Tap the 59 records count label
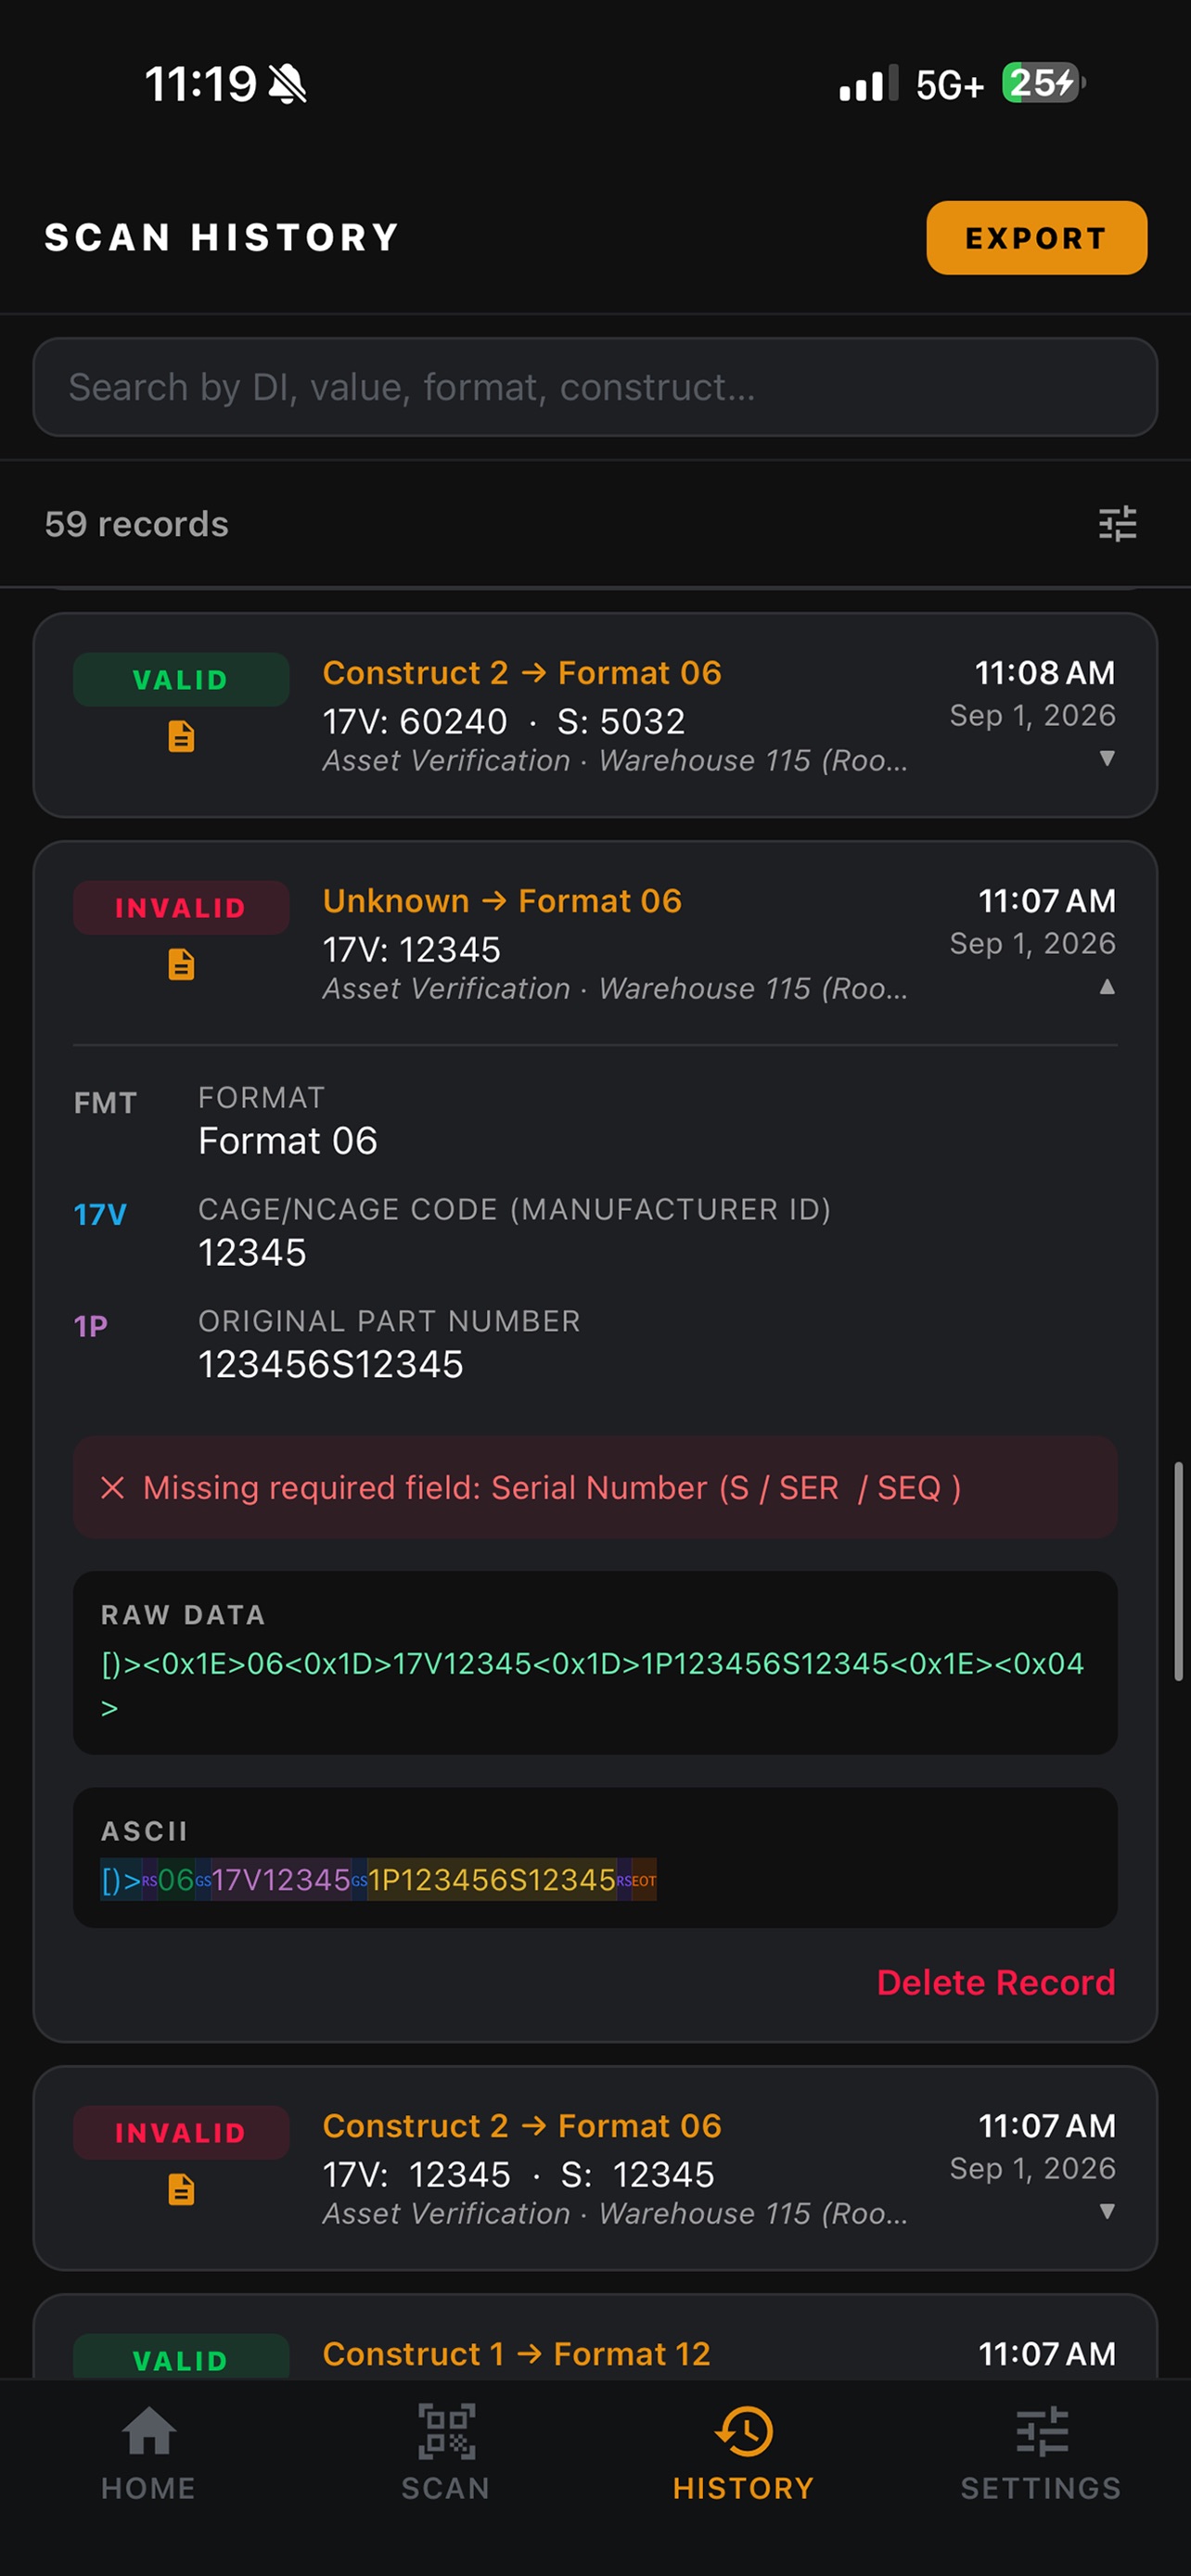This screenshot has height=2576, width=1191. [137, 524]
